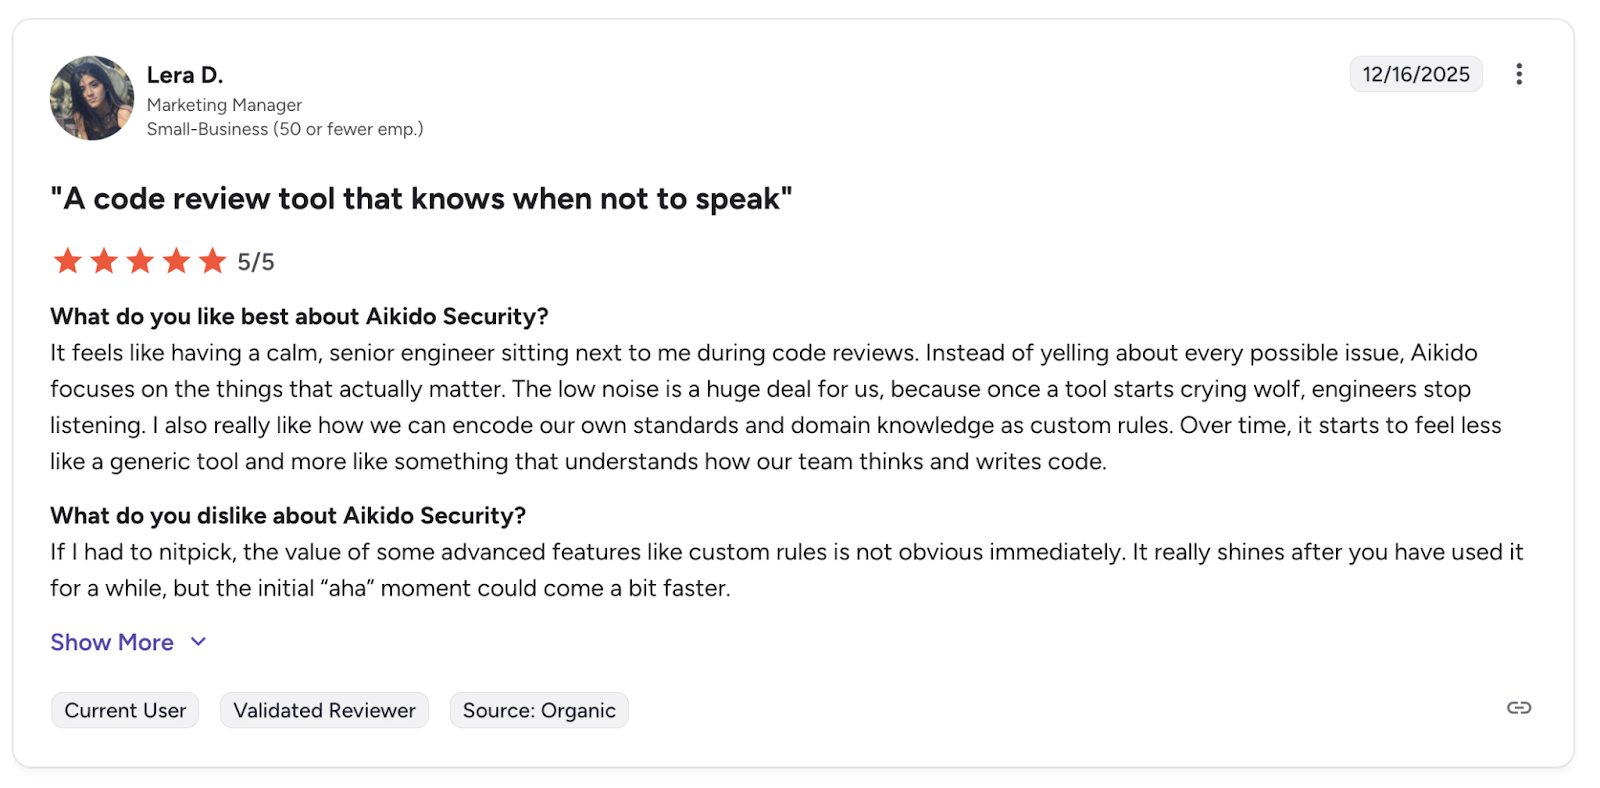1600x788 pixels.
Task: Expand the full review with Show More
Action: (112, 641)
